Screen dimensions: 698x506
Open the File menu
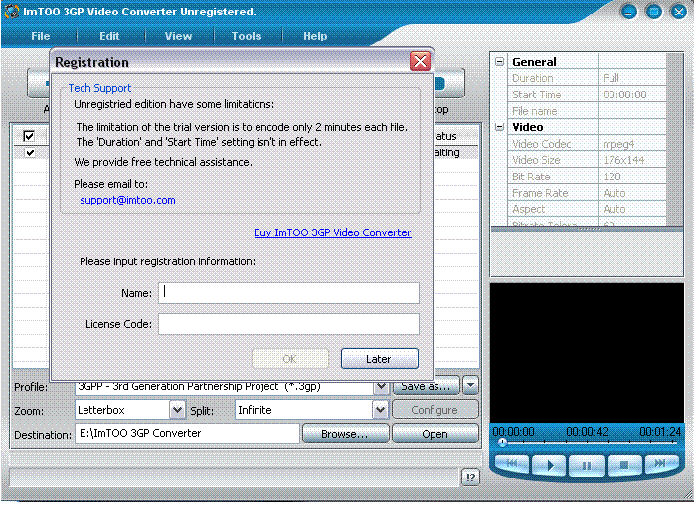pos(41,36)
